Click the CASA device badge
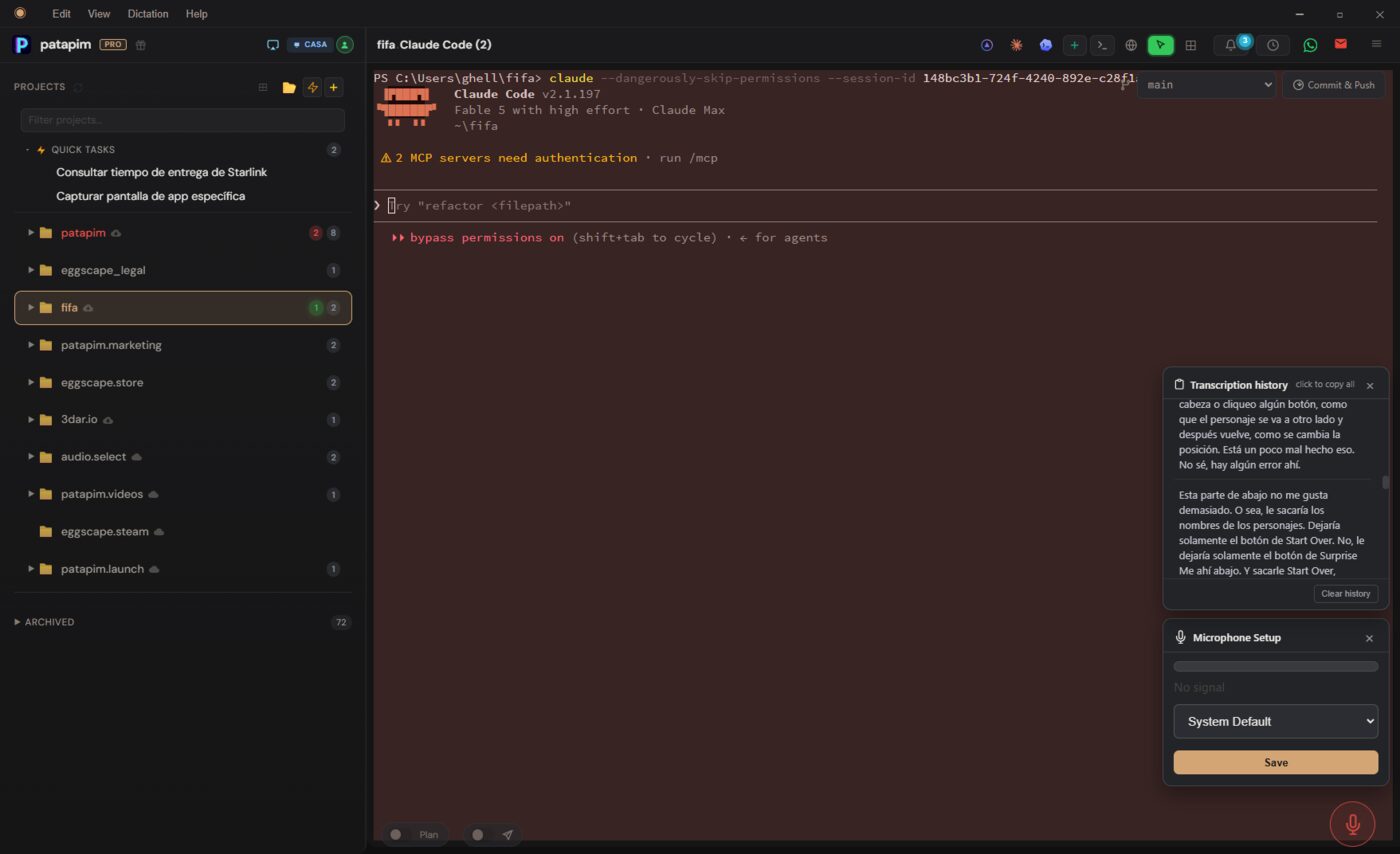The image size is (1400, 854). coord(310,45)
